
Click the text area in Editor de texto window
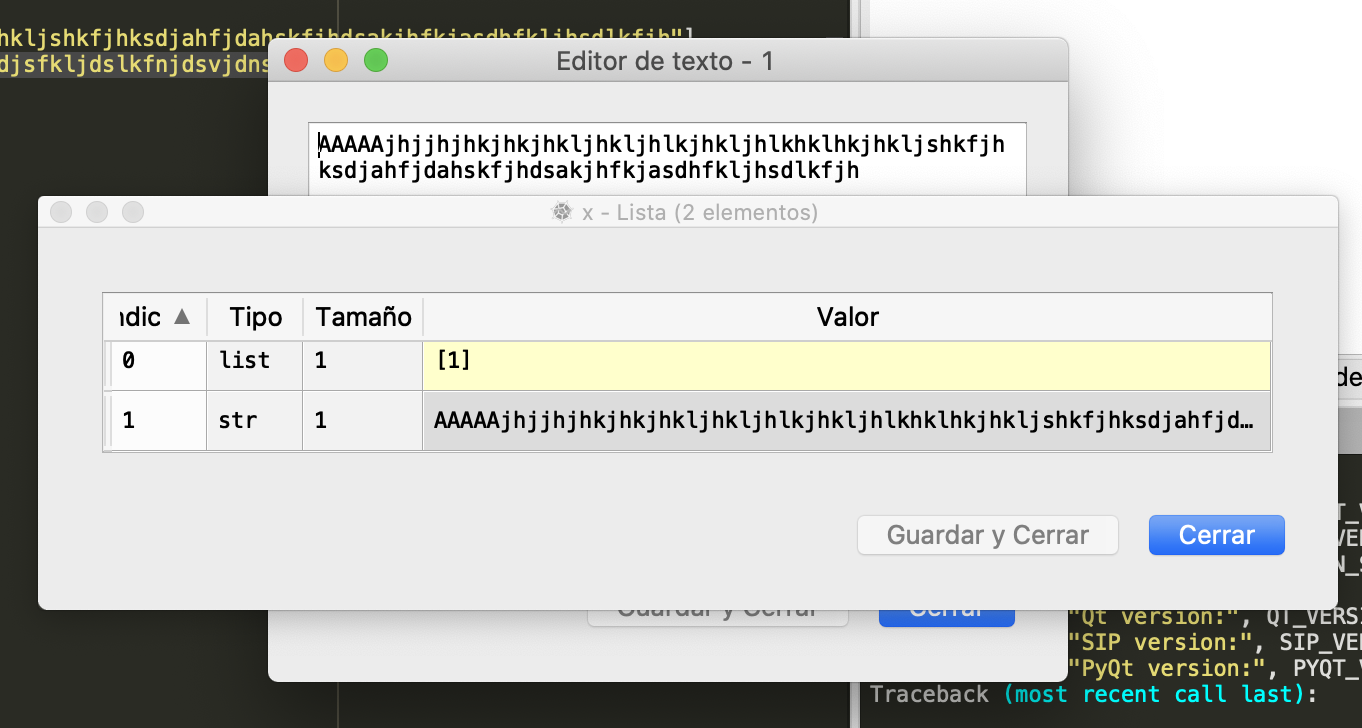coord(667,158)
